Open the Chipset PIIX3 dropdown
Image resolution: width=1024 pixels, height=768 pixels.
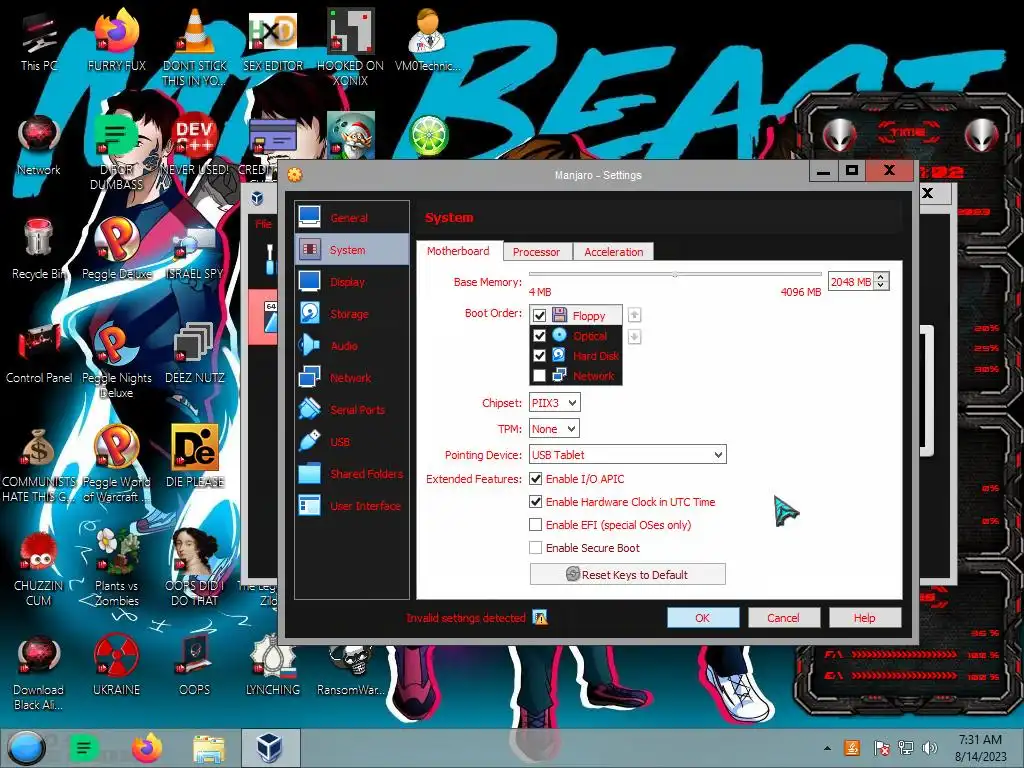554,403
